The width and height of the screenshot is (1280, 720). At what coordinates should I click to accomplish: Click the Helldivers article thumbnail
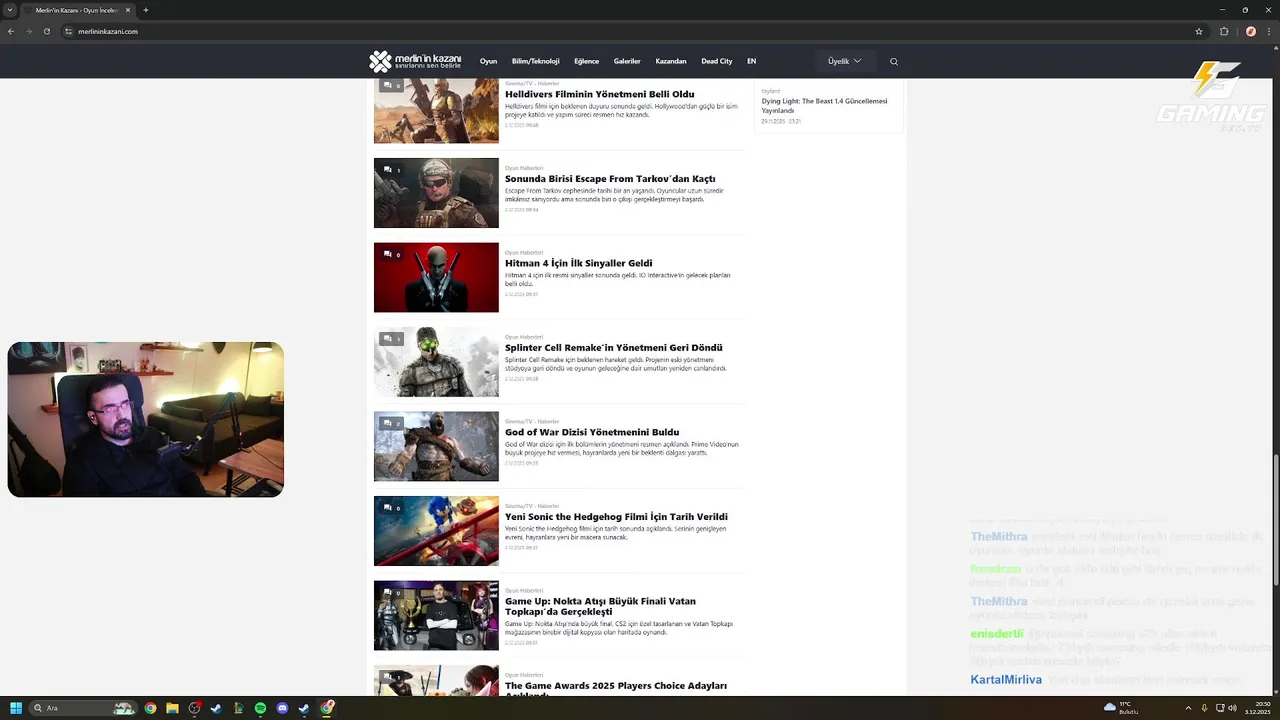(436, 110)
